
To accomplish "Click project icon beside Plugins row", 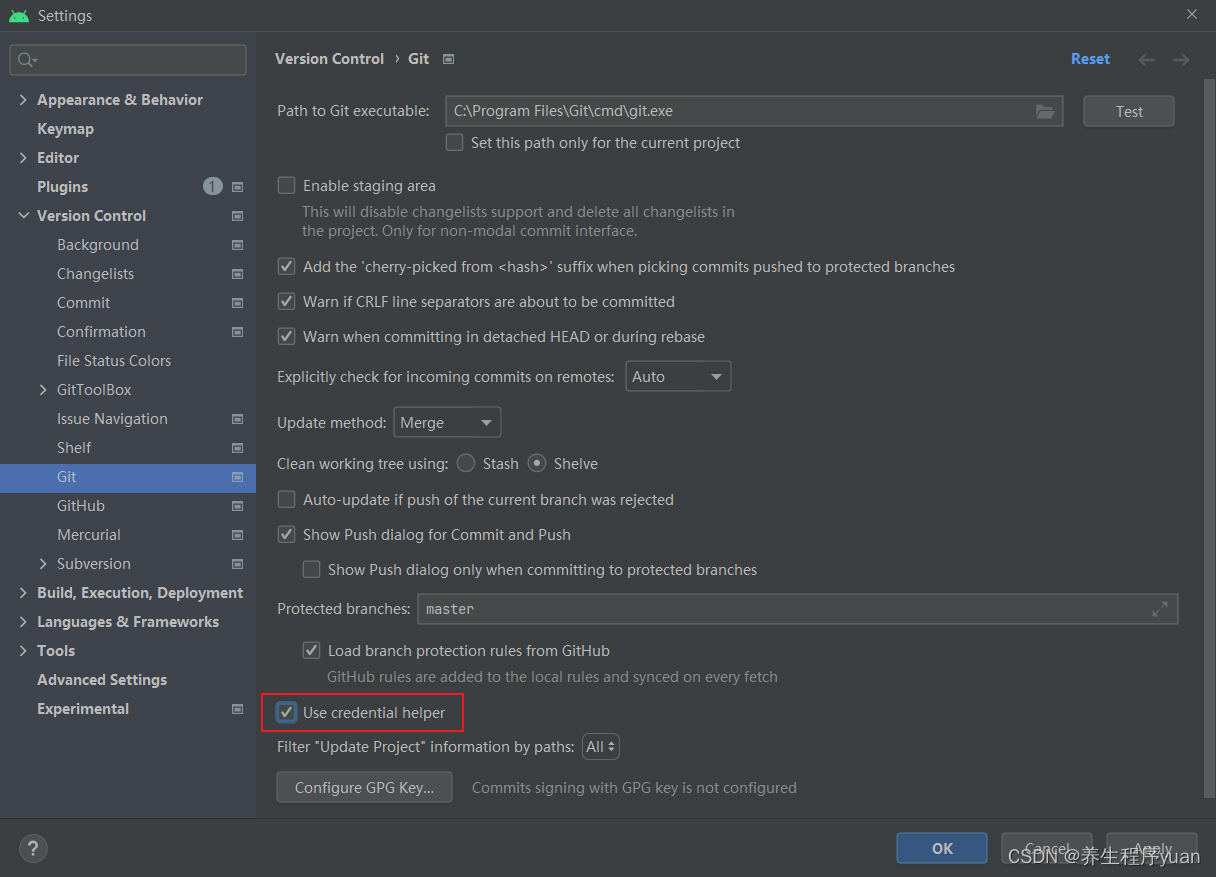I will (x=238, y=187).
